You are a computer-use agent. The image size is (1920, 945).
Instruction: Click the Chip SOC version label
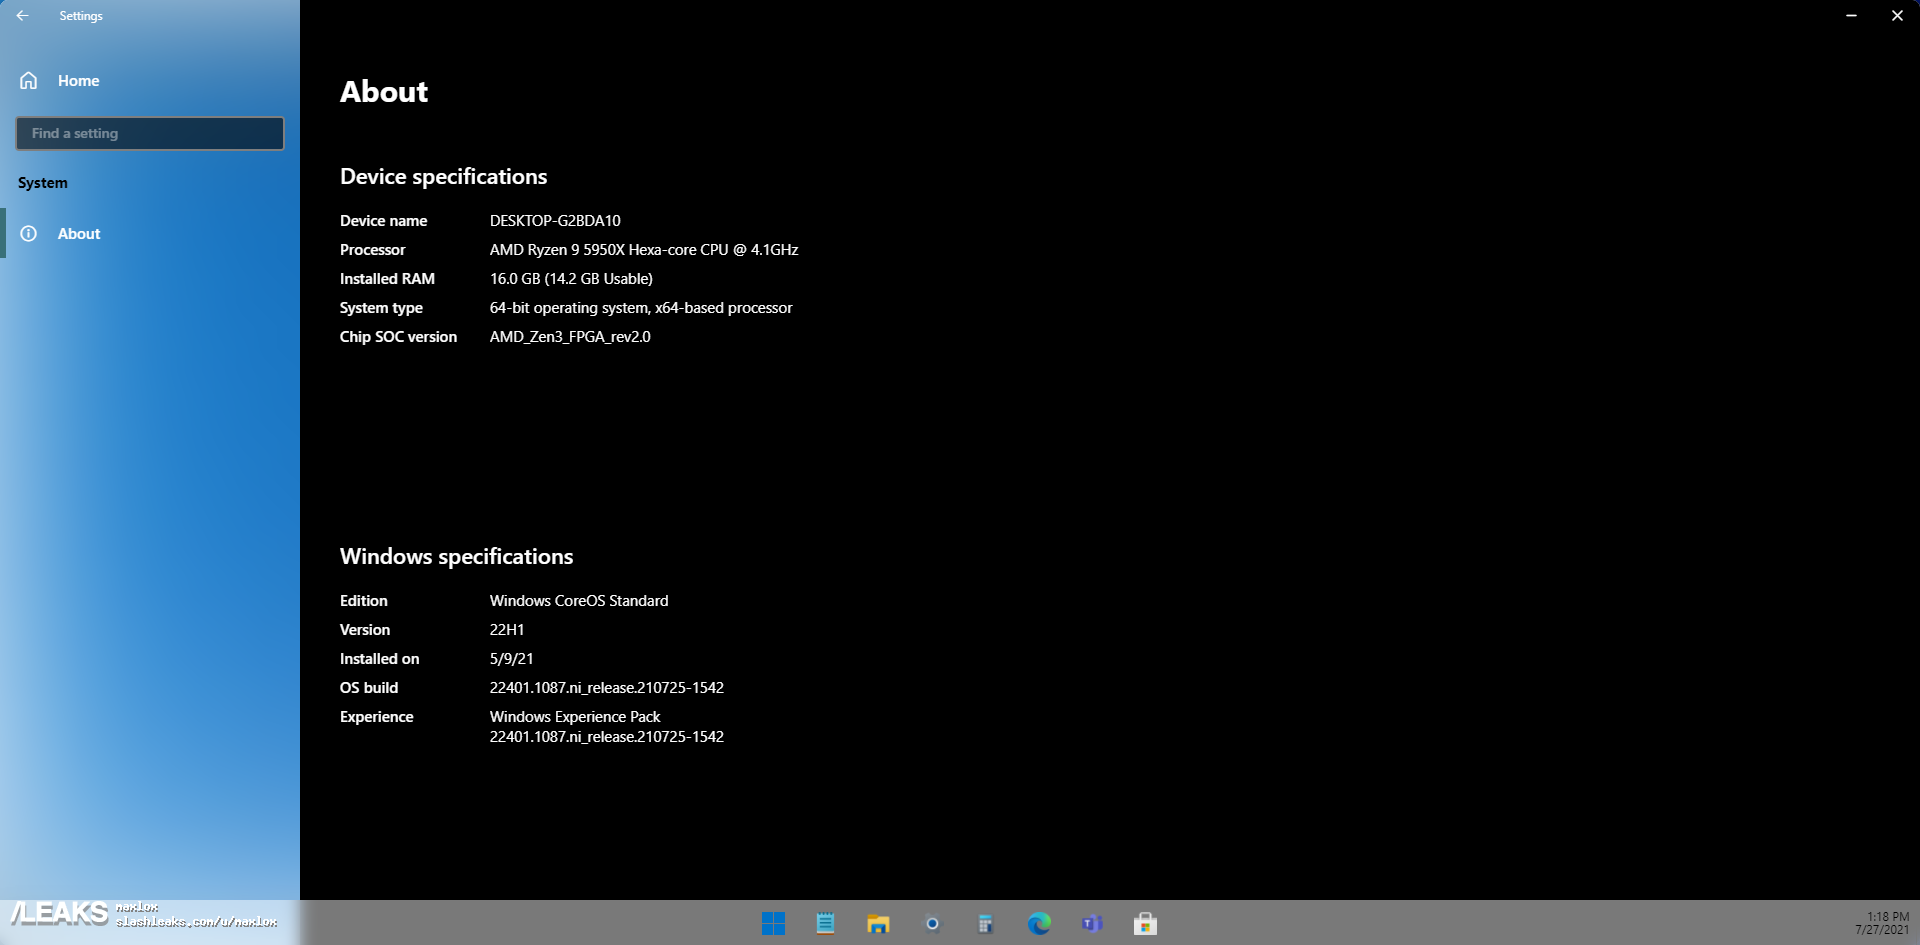click(x=398, y=337)
